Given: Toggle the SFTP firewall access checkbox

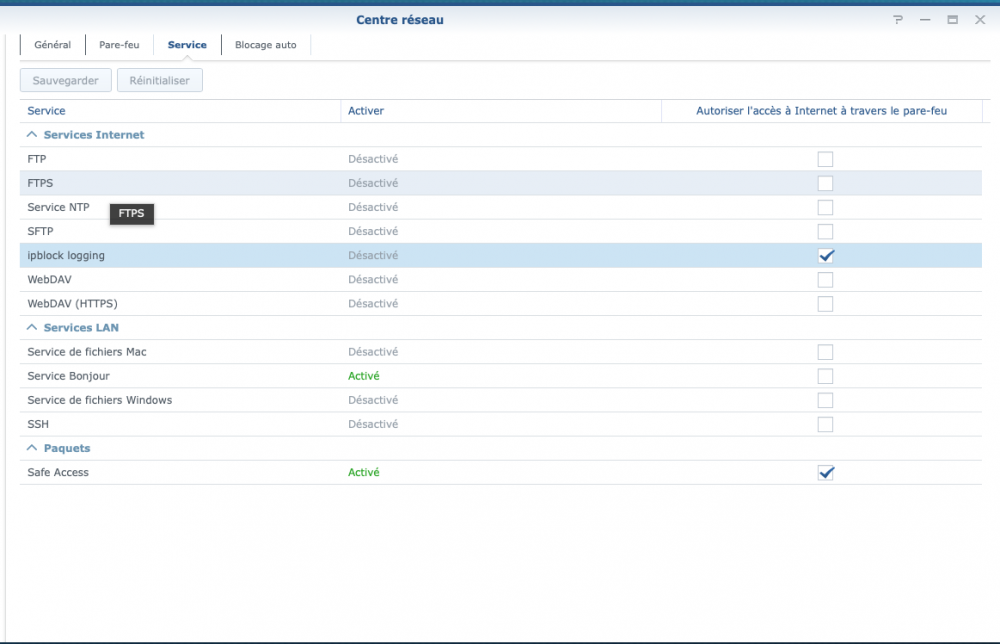Looking at the screenshot, I should coord(825,231).
